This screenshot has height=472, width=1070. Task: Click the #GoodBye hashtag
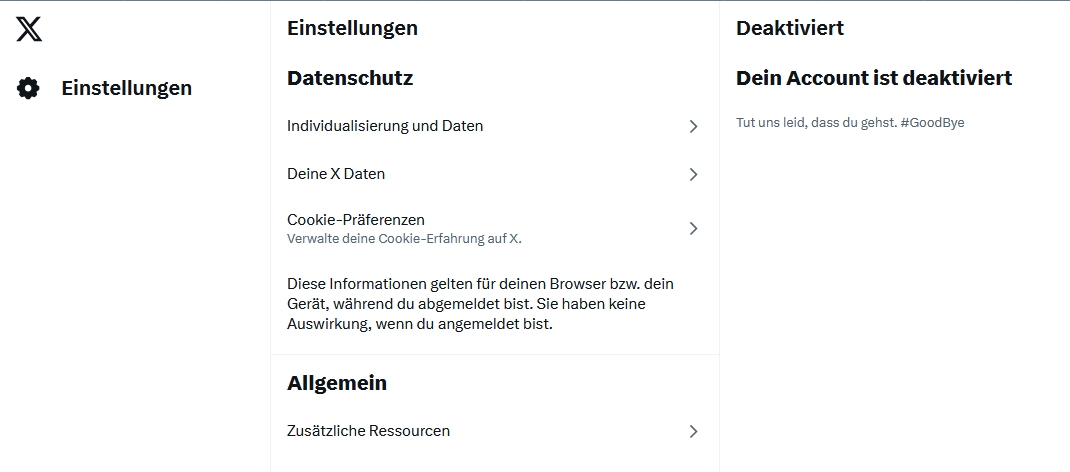coord(932,123)
